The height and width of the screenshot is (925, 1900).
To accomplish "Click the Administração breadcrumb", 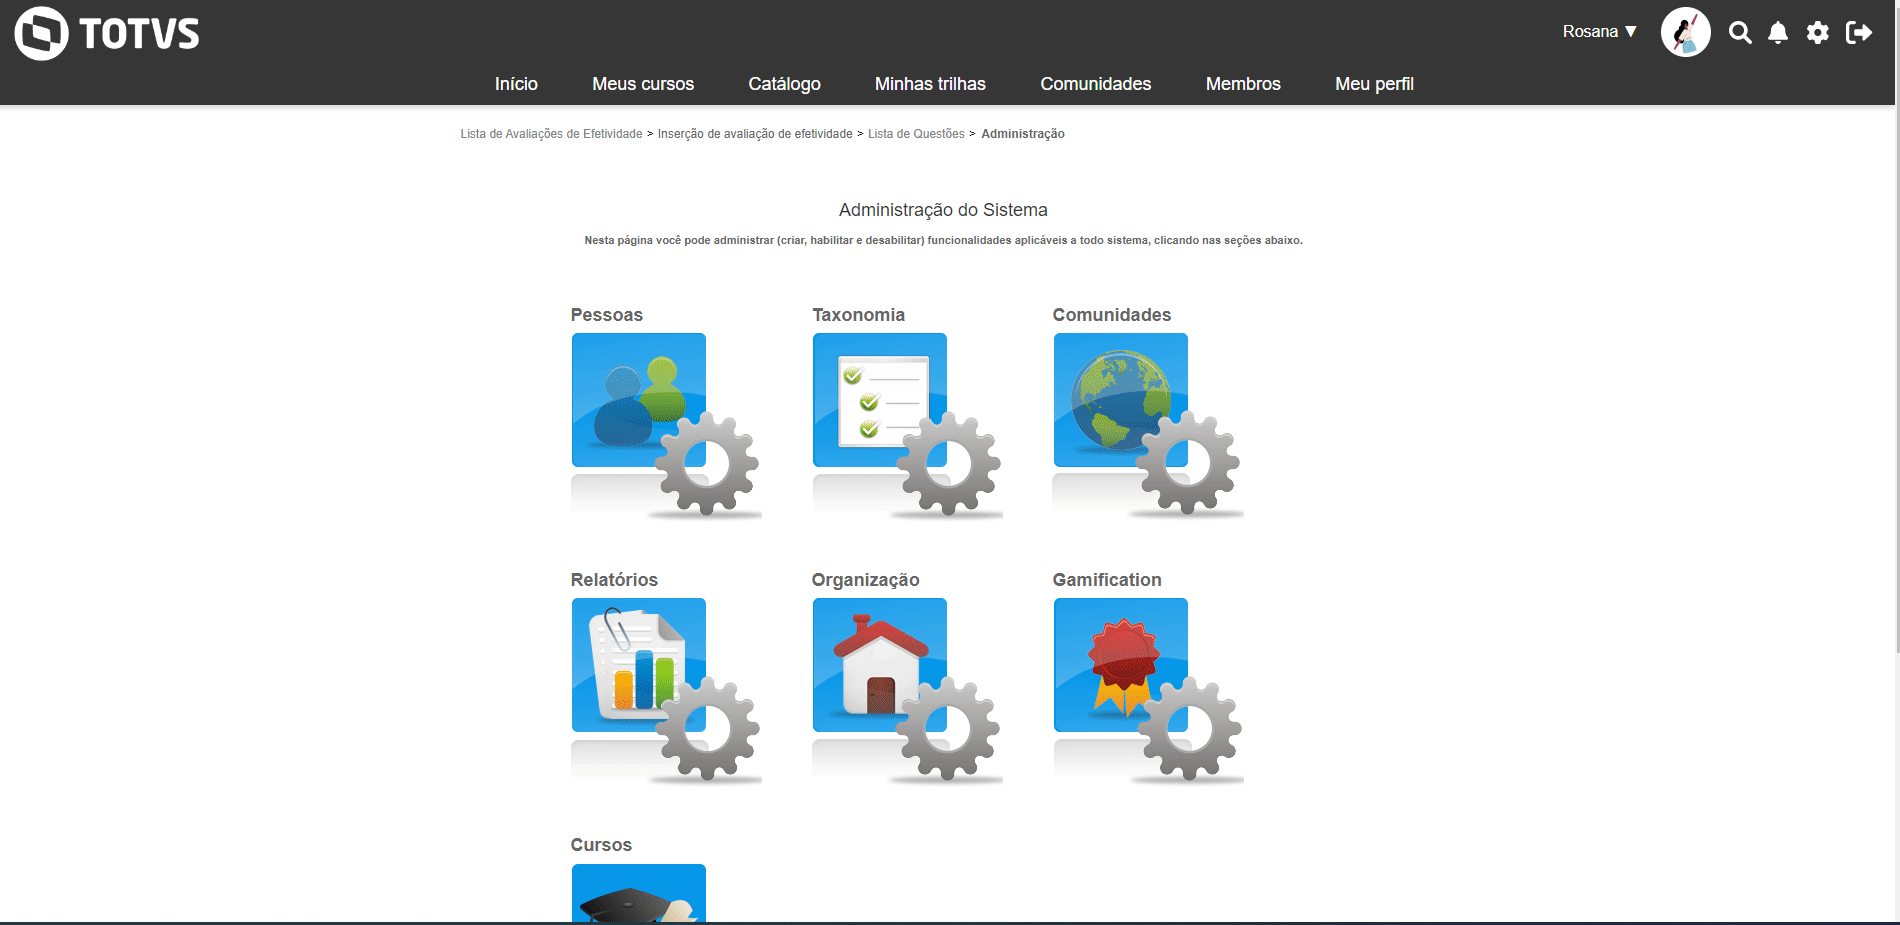I will tap(1023, 134).
